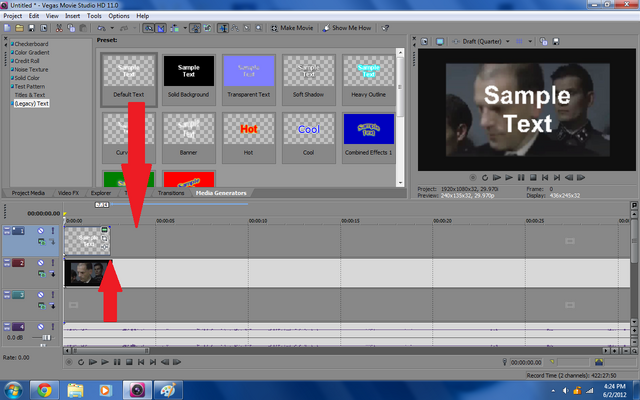Solo video track 2
This screenshot has width=640, height=400.
click(x=53, y=263)
